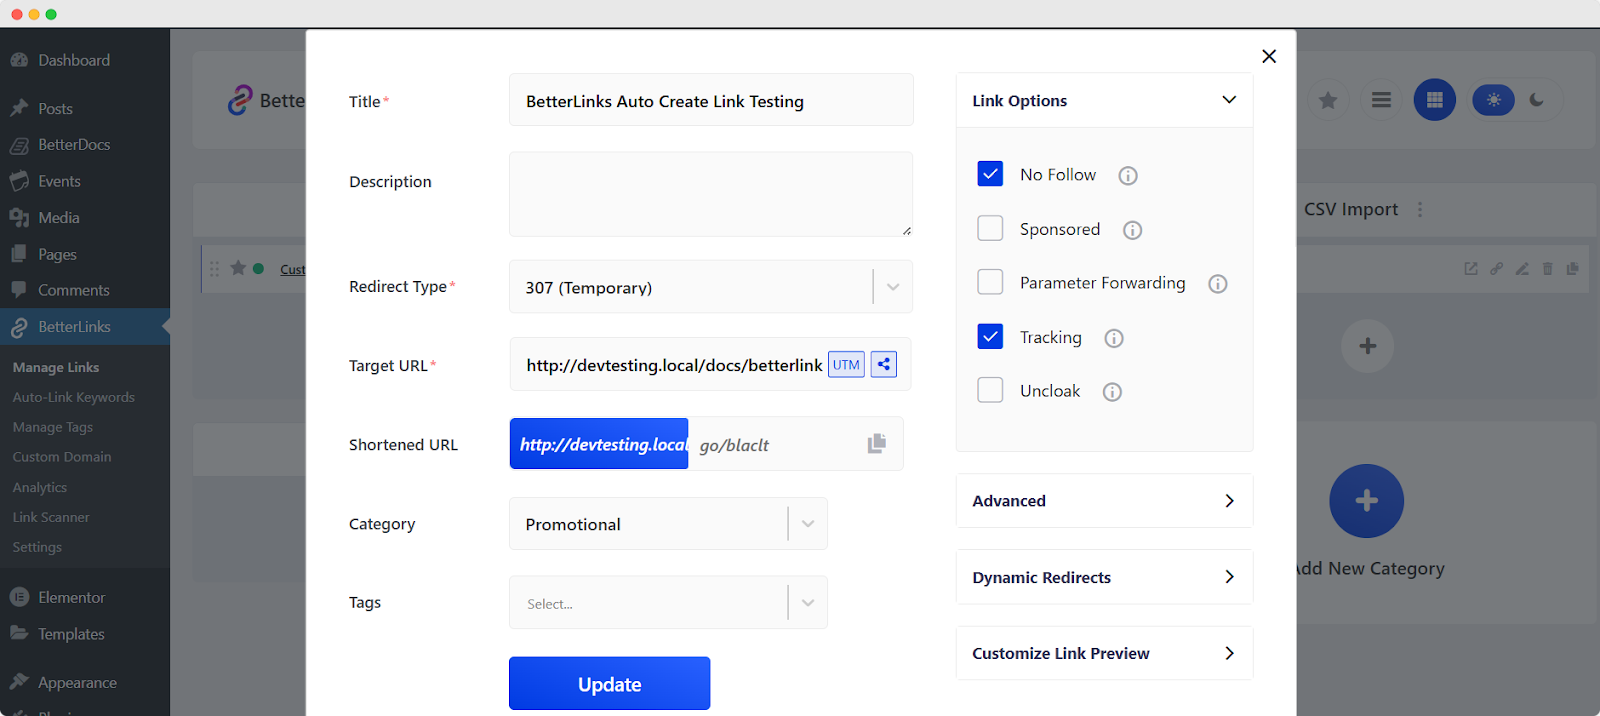1600x716 pixels.
Task: Switch to grid view icon in header
Action: [x=1434, y=100]
